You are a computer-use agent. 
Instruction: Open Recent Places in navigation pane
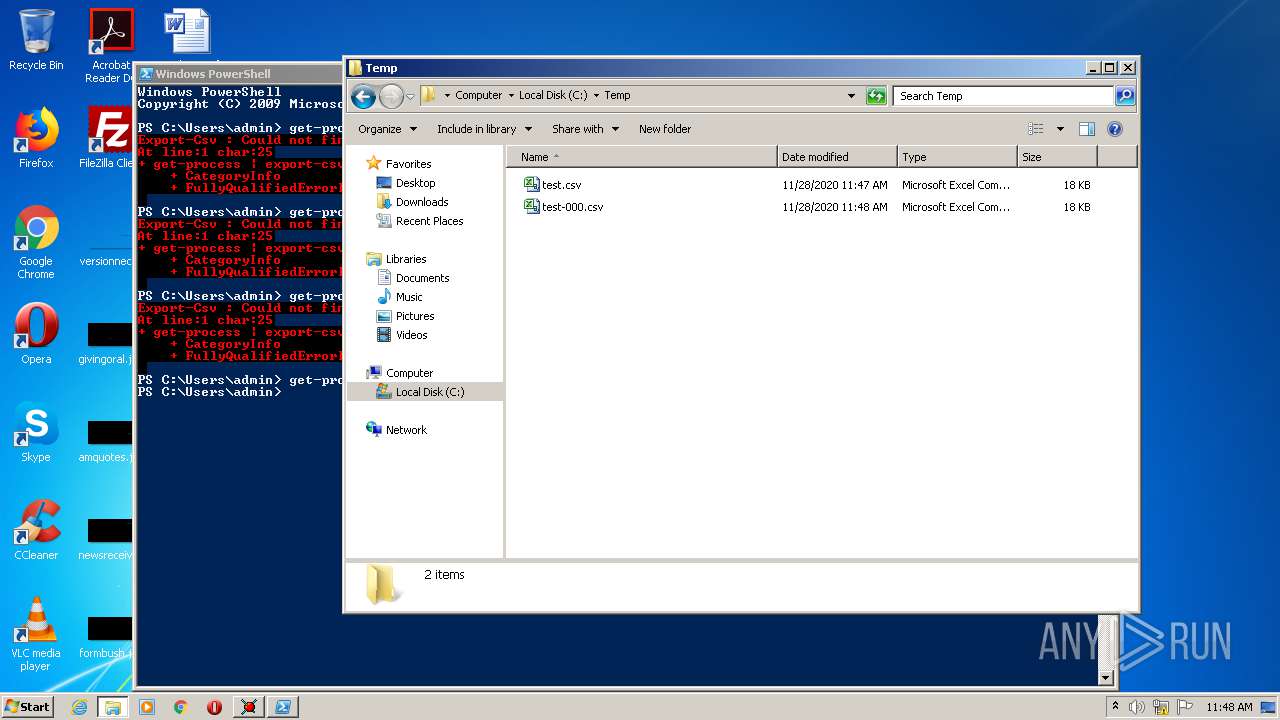point(419,221)
